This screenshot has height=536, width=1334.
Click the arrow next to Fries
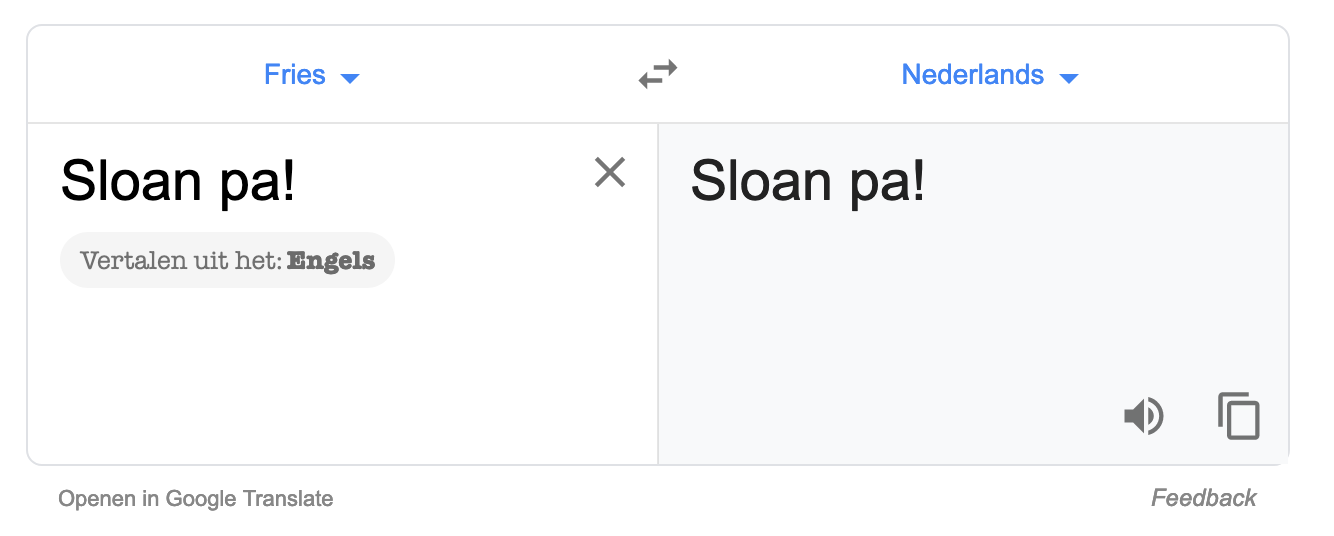pos(350,78)
